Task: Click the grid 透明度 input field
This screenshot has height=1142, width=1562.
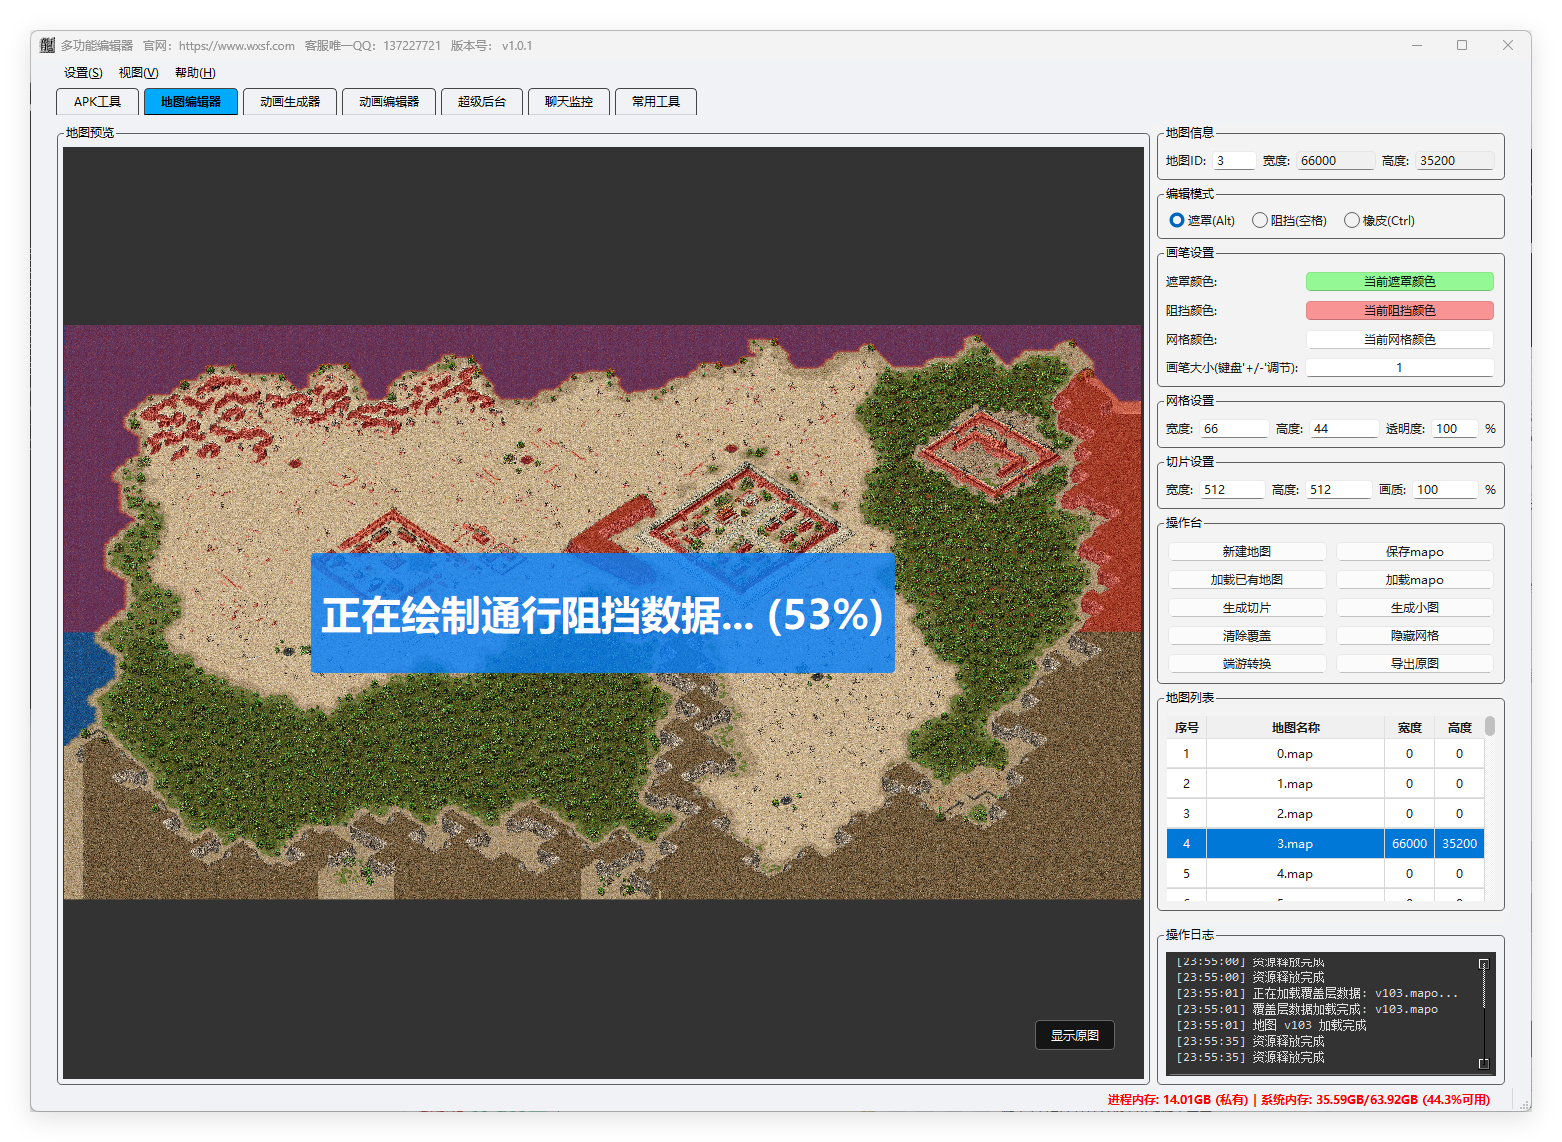Action: click(x=1455, y=429)
